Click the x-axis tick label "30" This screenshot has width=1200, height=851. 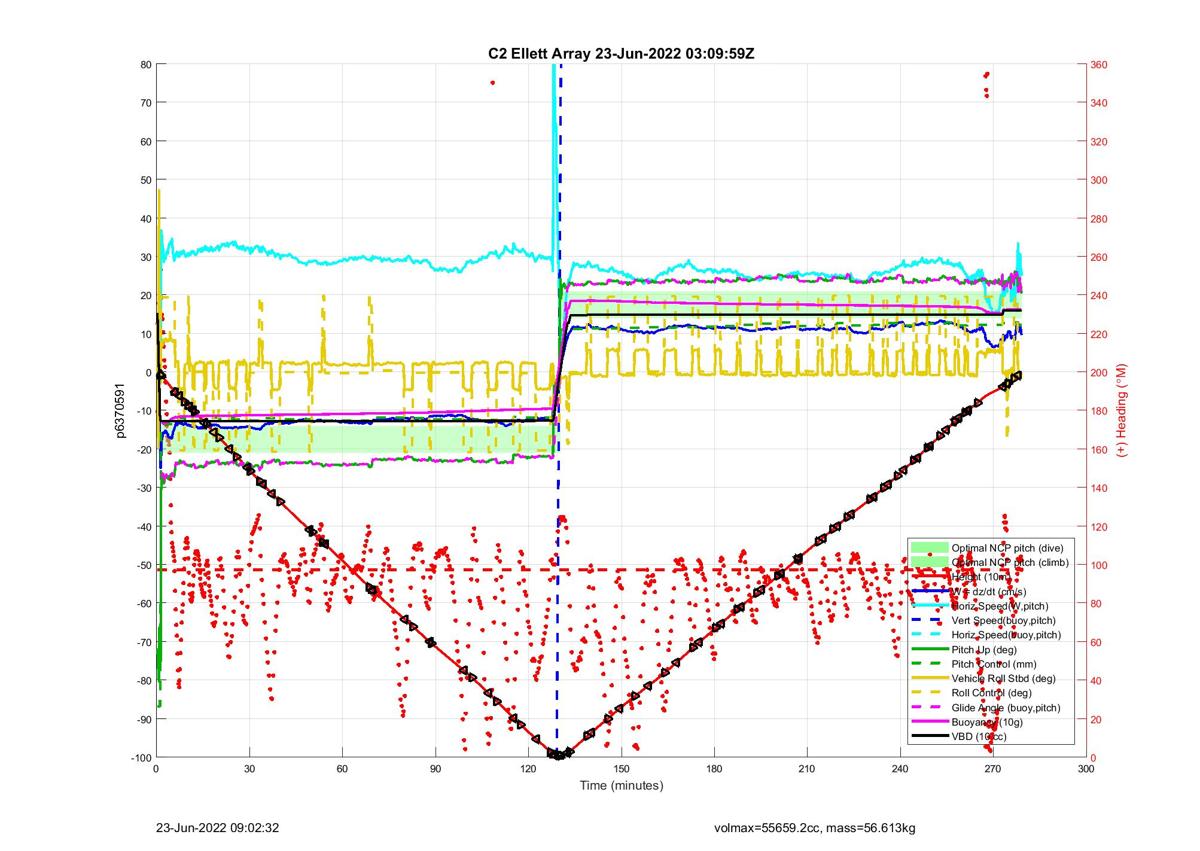tap(249, 768)
